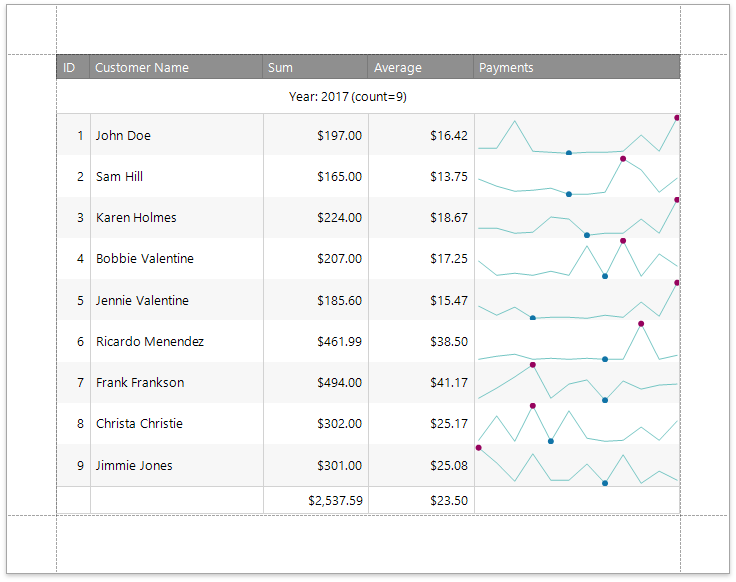736x582 pixels.
Task: Select the John Doe name cell
Action: click(x=123, y=136)
